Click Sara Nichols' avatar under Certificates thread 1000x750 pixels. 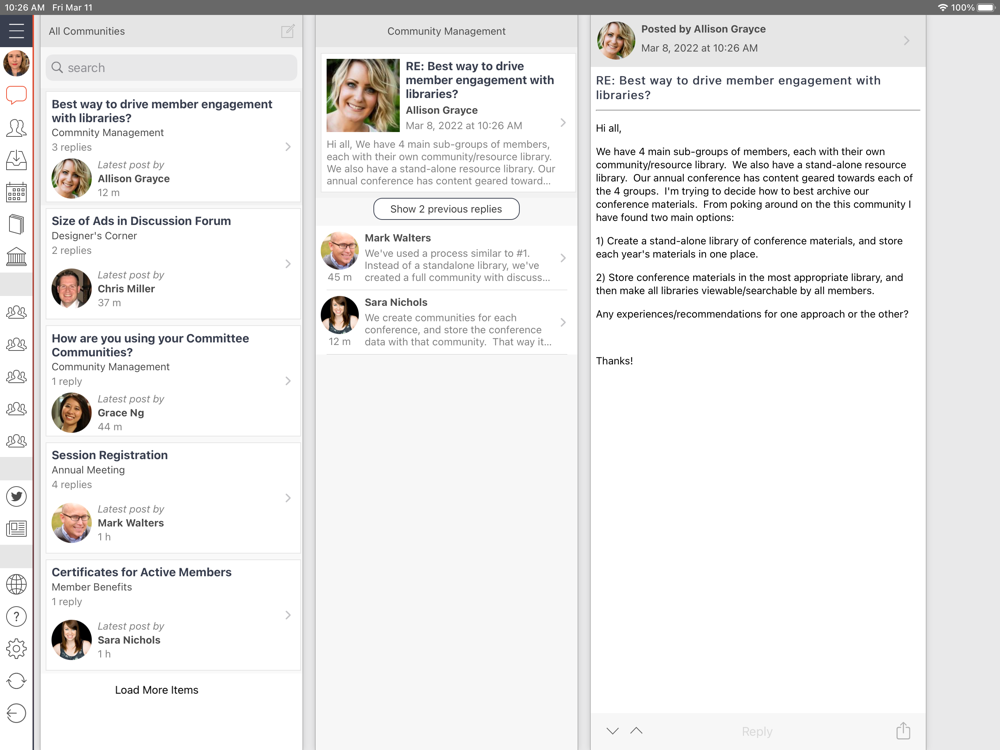(x=71, y=640)
